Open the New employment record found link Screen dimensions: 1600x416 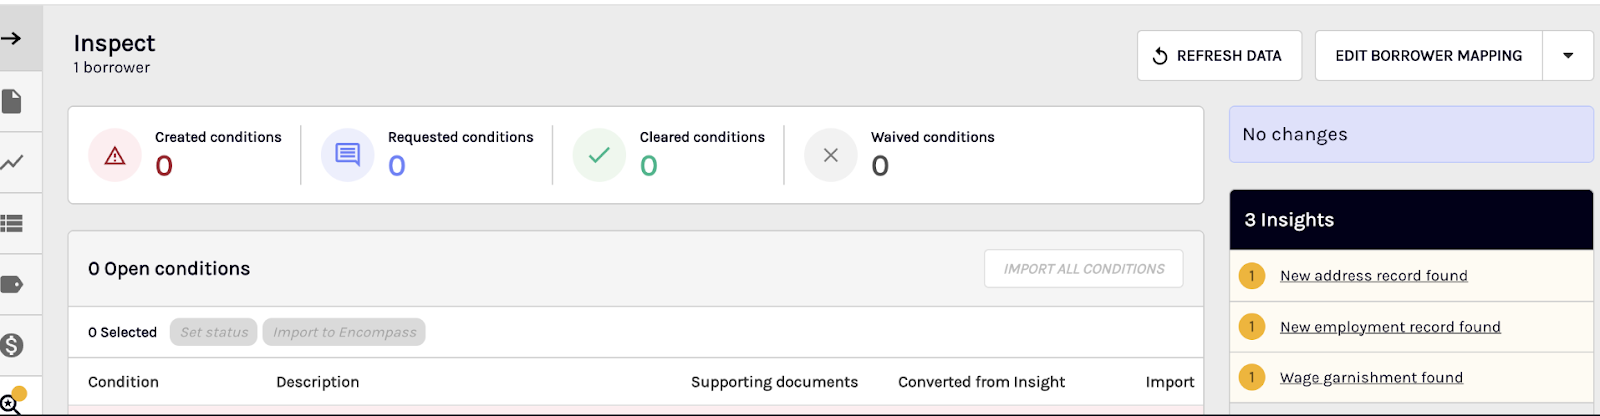[x=1390, y=327]
